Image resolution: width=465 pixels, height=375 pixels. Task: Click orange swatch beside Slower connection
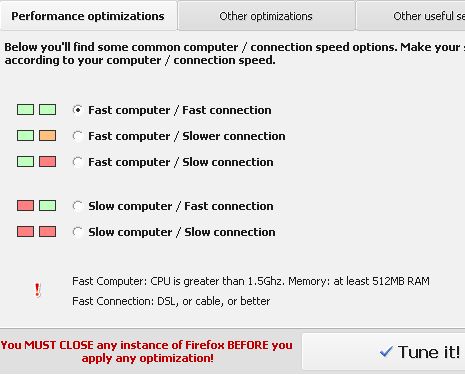coord(47,136)
